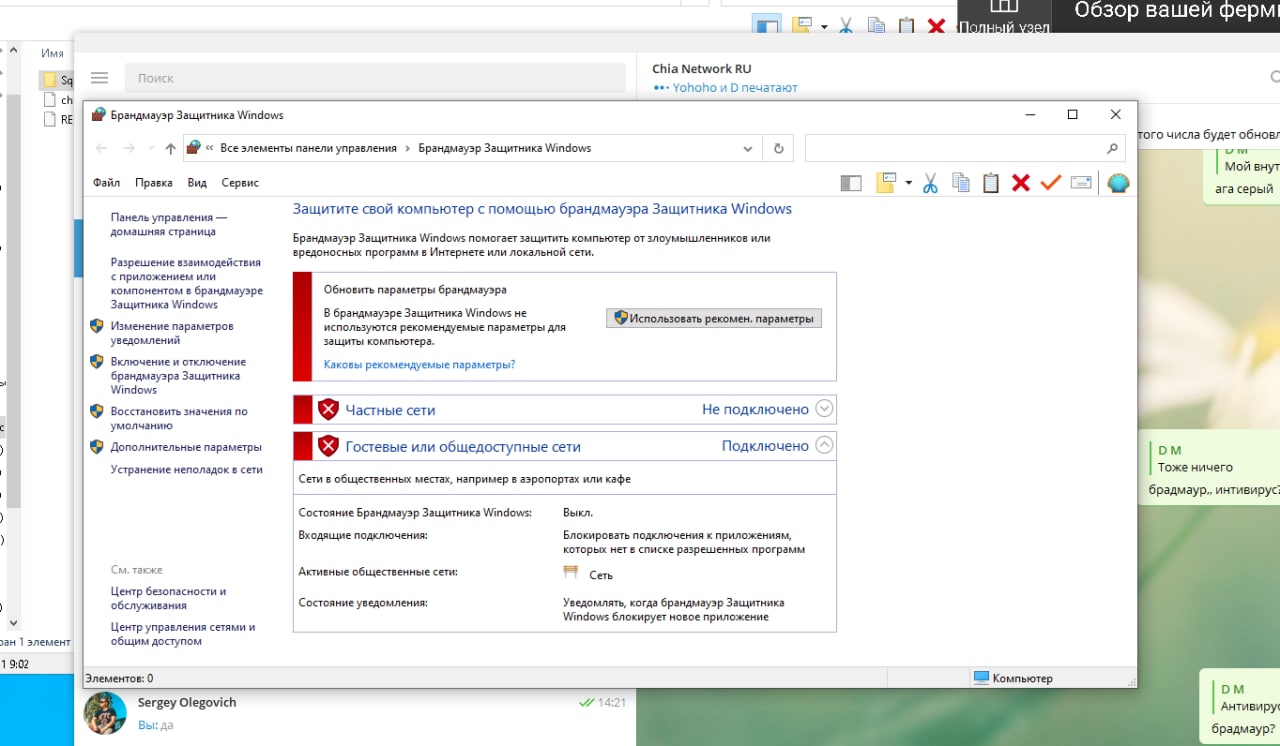Click 'Элементов: 0' in the status bar
The height and width of the screenshot is (746, 1280).
(x=120, y=678)
